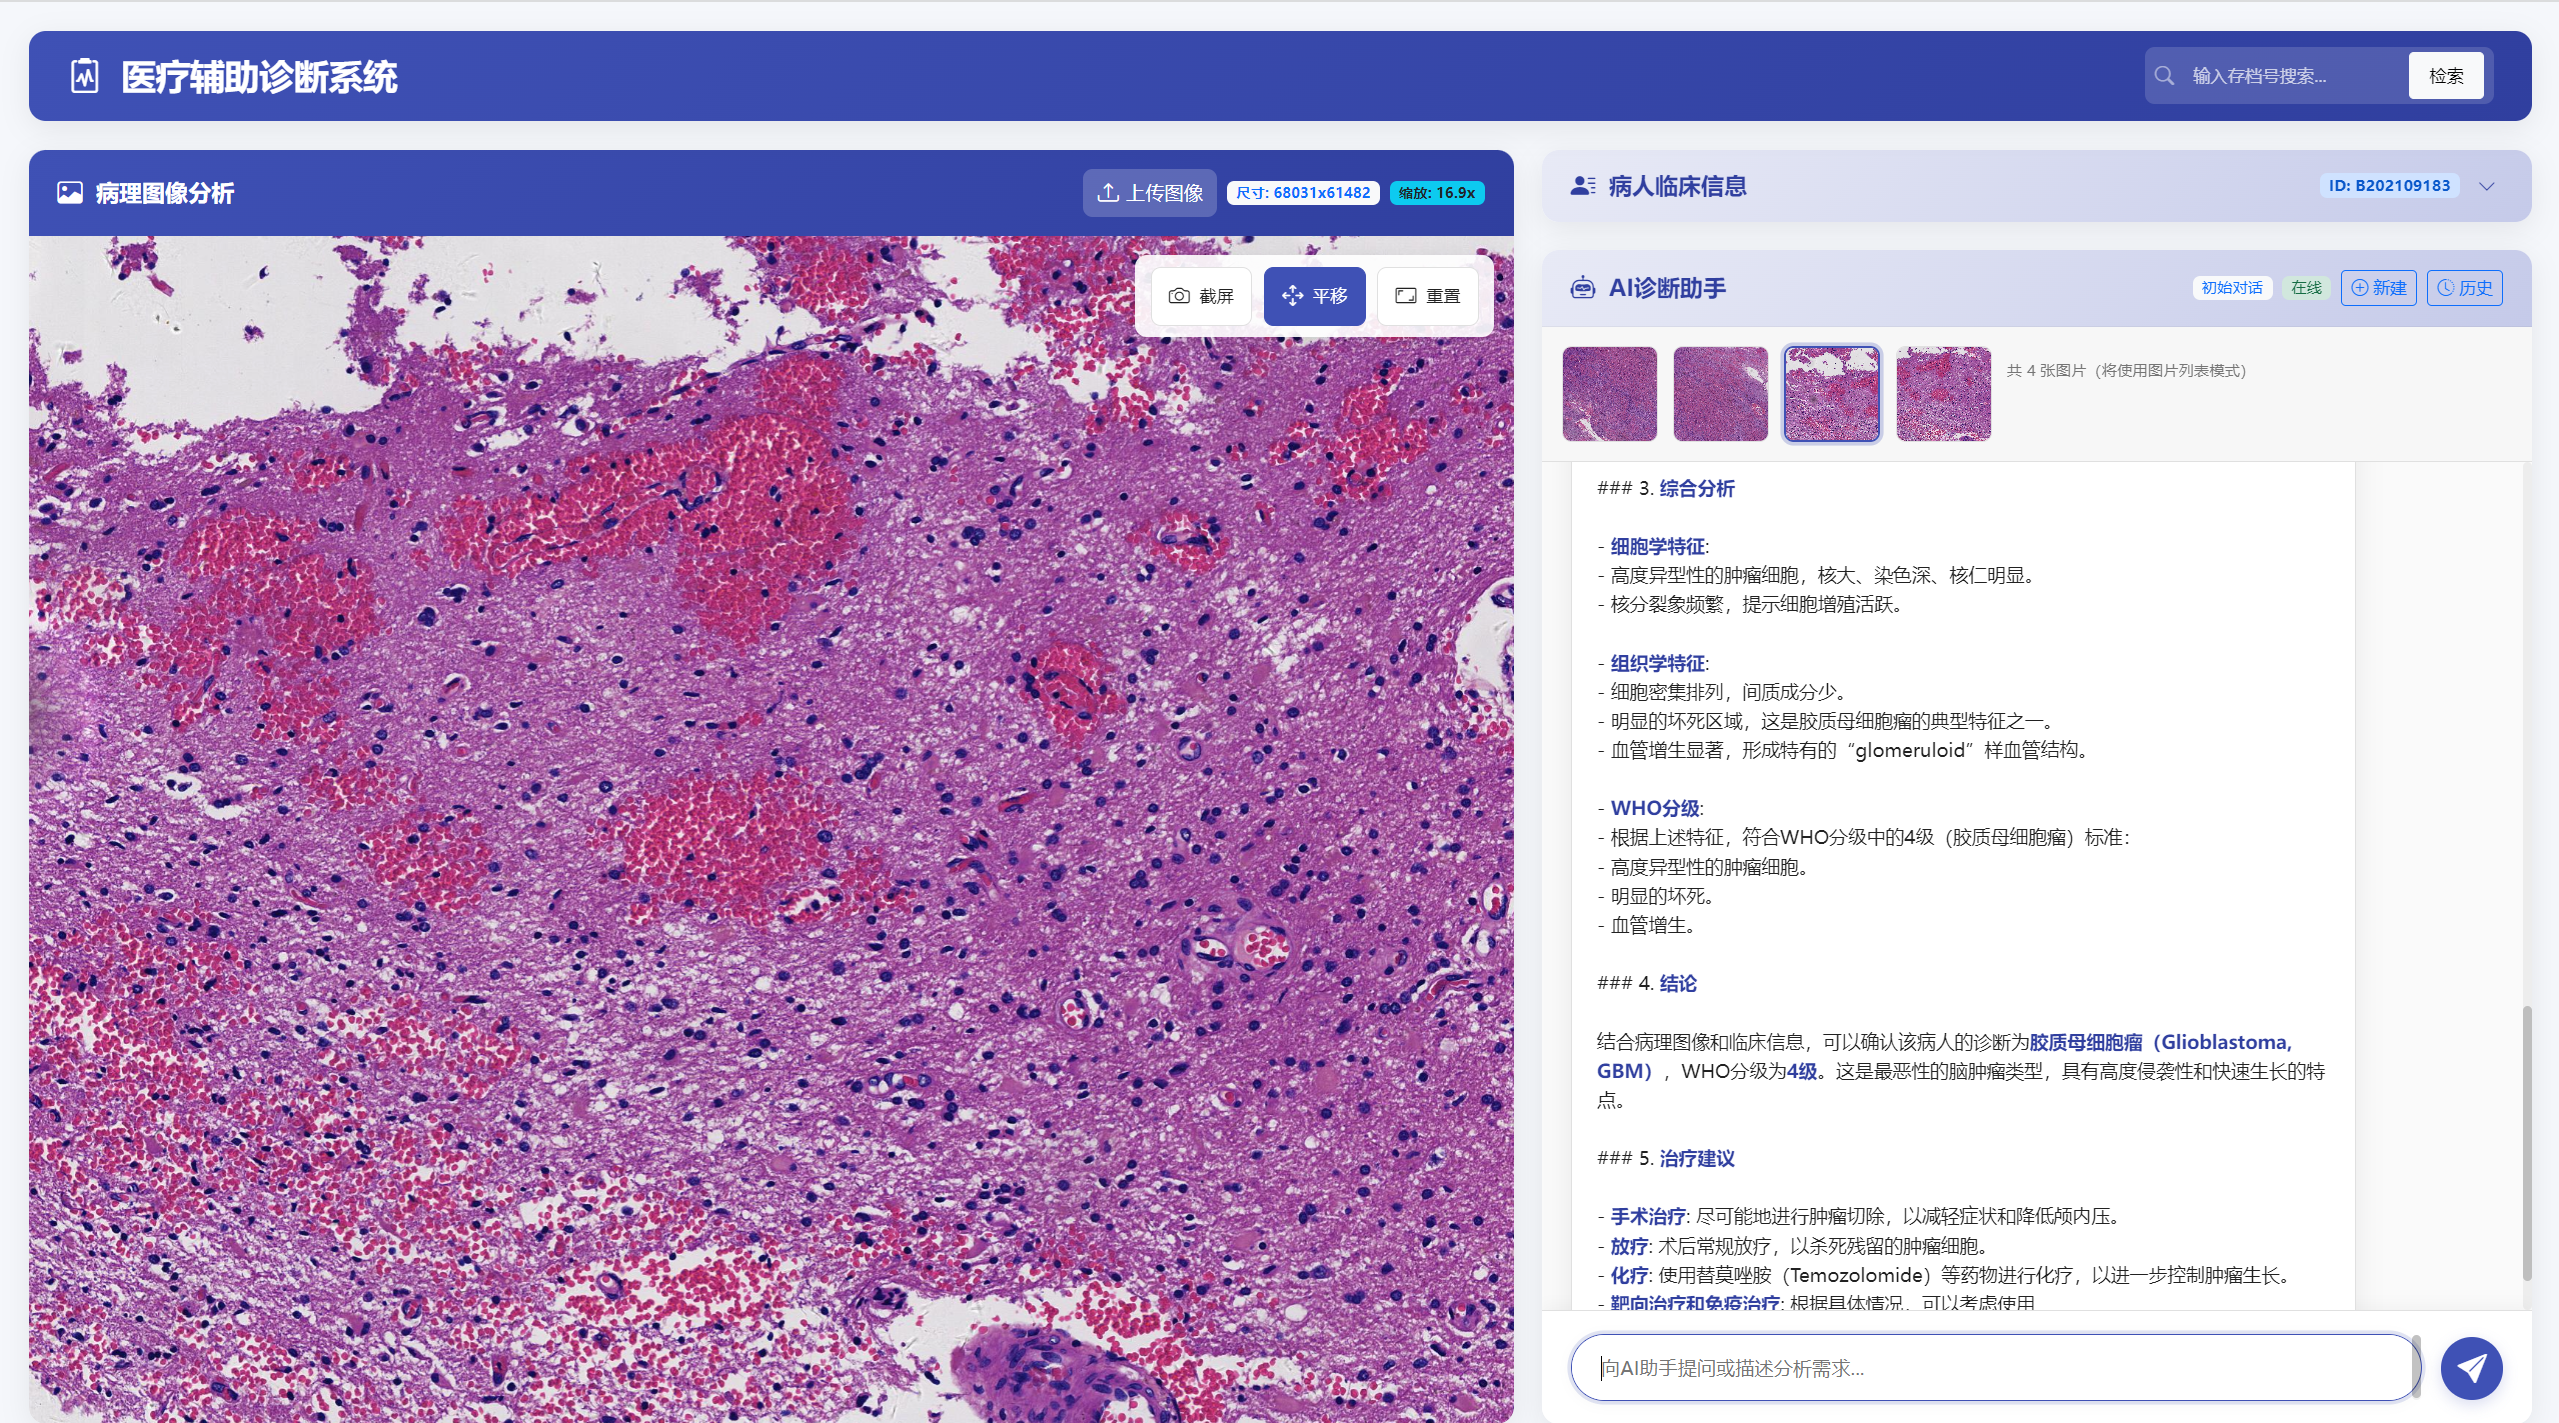Start a 新建 new conversation
The image size is (2559, 1423).
click(x=2378, y=288)
